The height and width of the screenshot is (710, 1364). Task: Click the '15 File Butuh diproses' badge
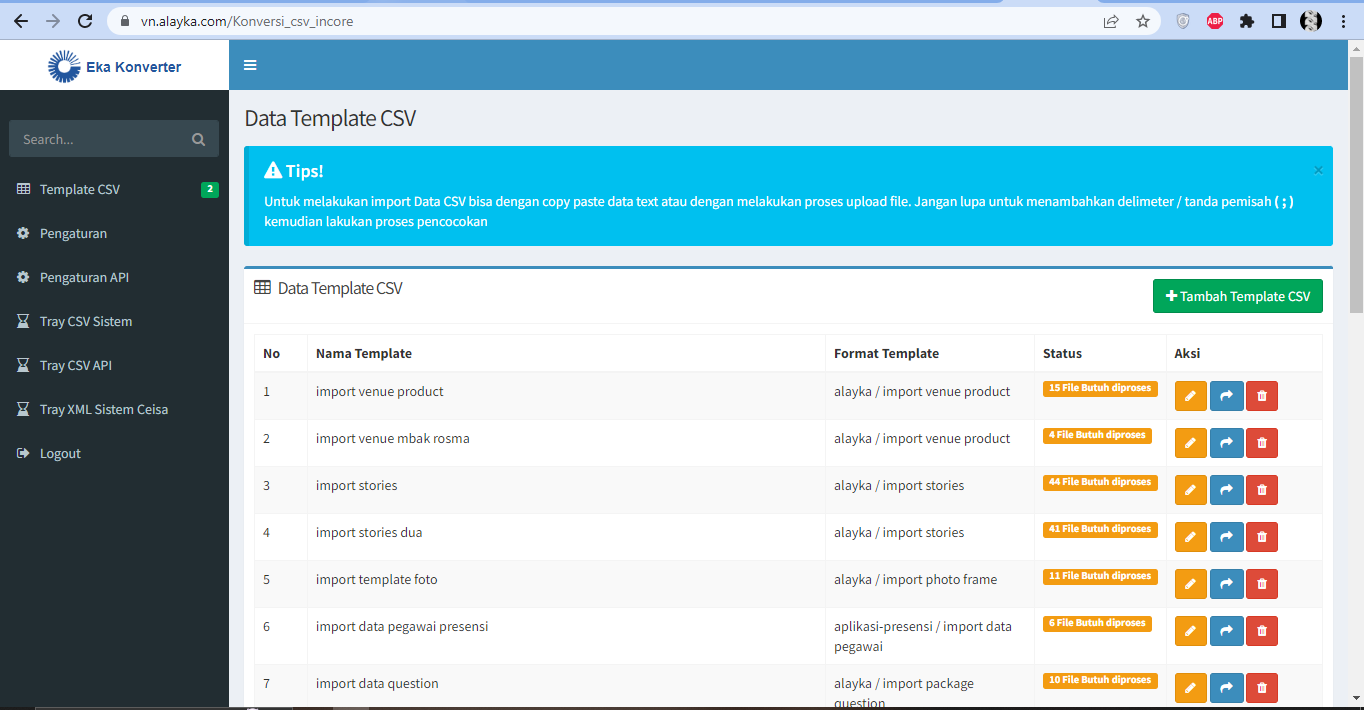[x=1100, y=388]
